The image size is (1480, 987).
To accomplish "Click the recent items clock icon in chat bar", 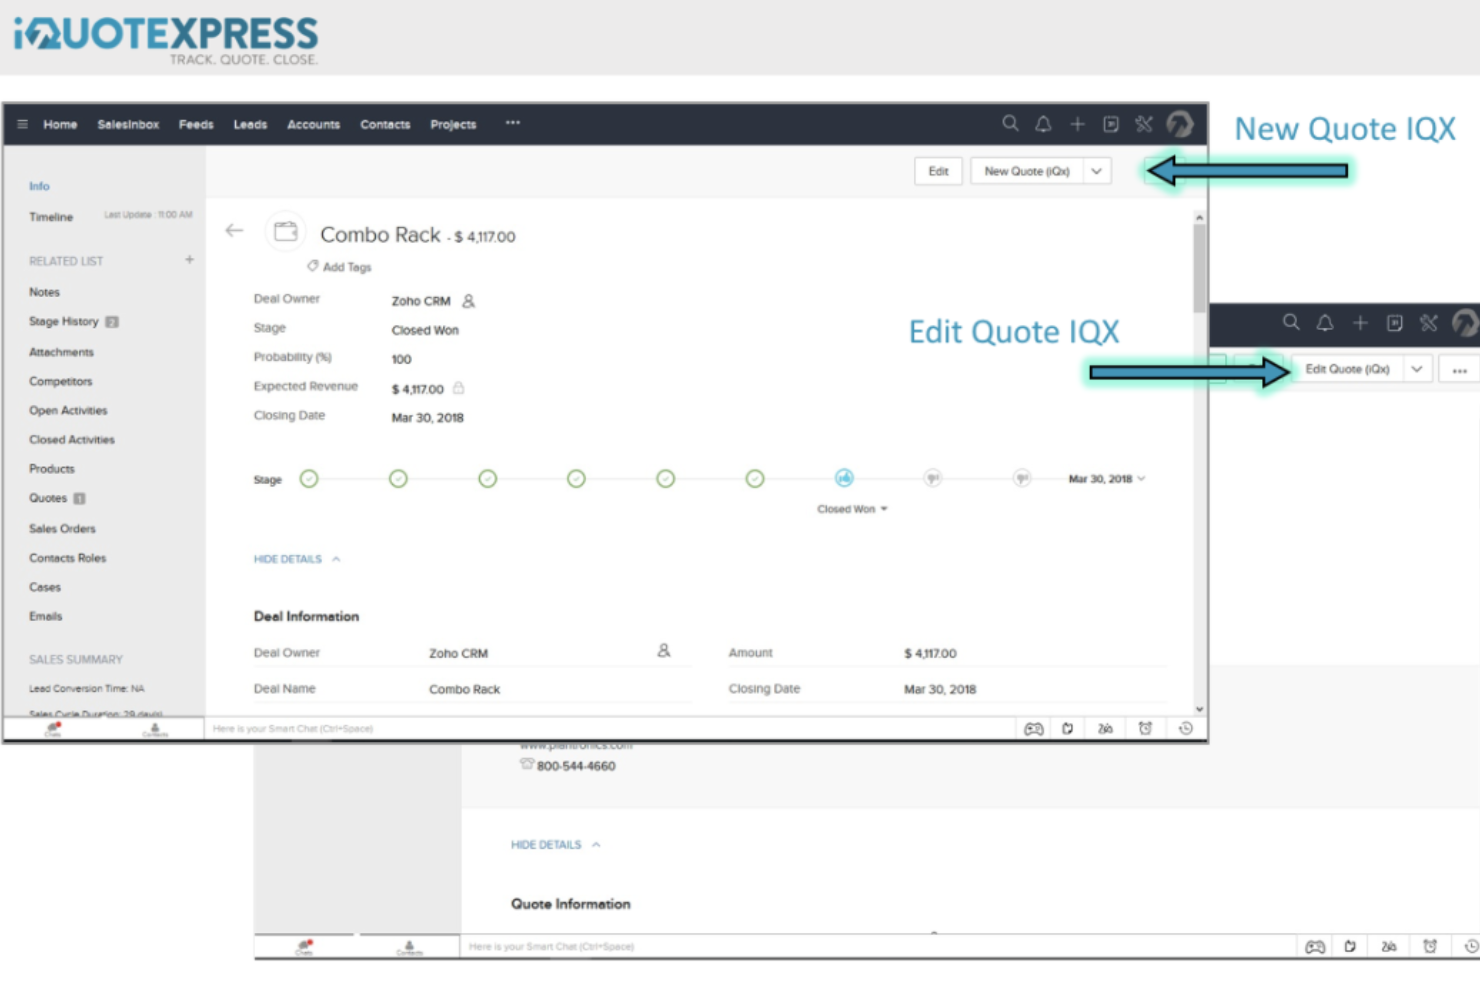I will click(1184, 728).
